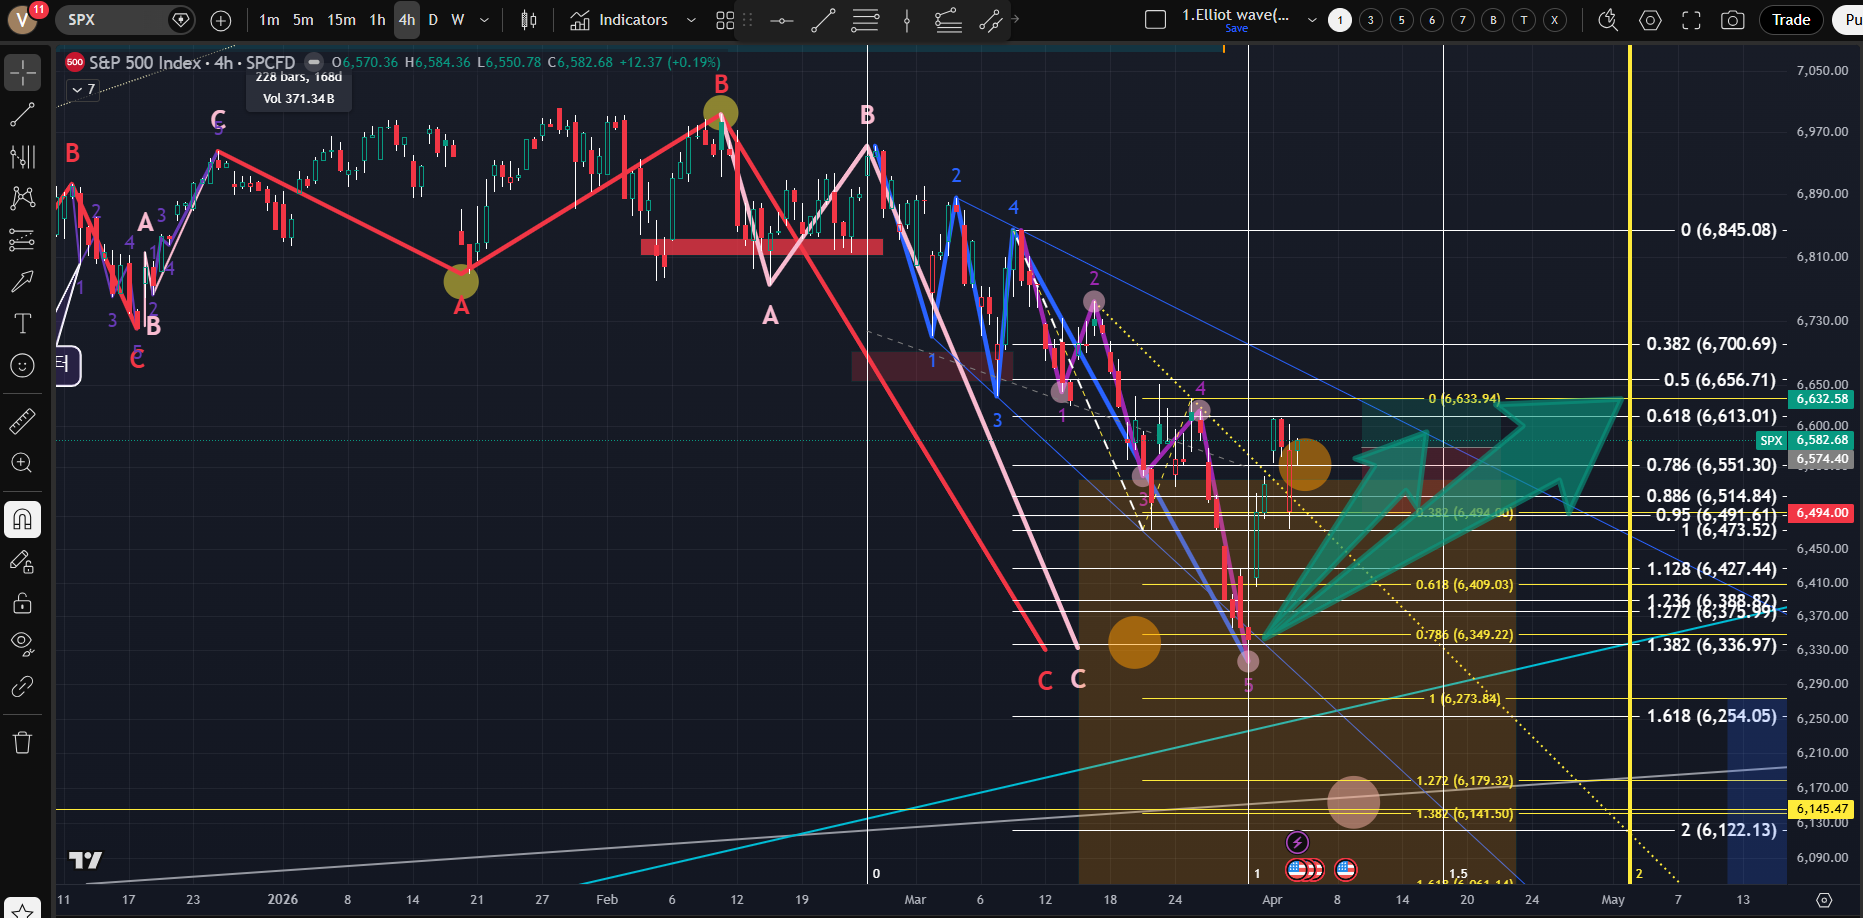Remove all drawings with trash icon

[x=22, y=742]
